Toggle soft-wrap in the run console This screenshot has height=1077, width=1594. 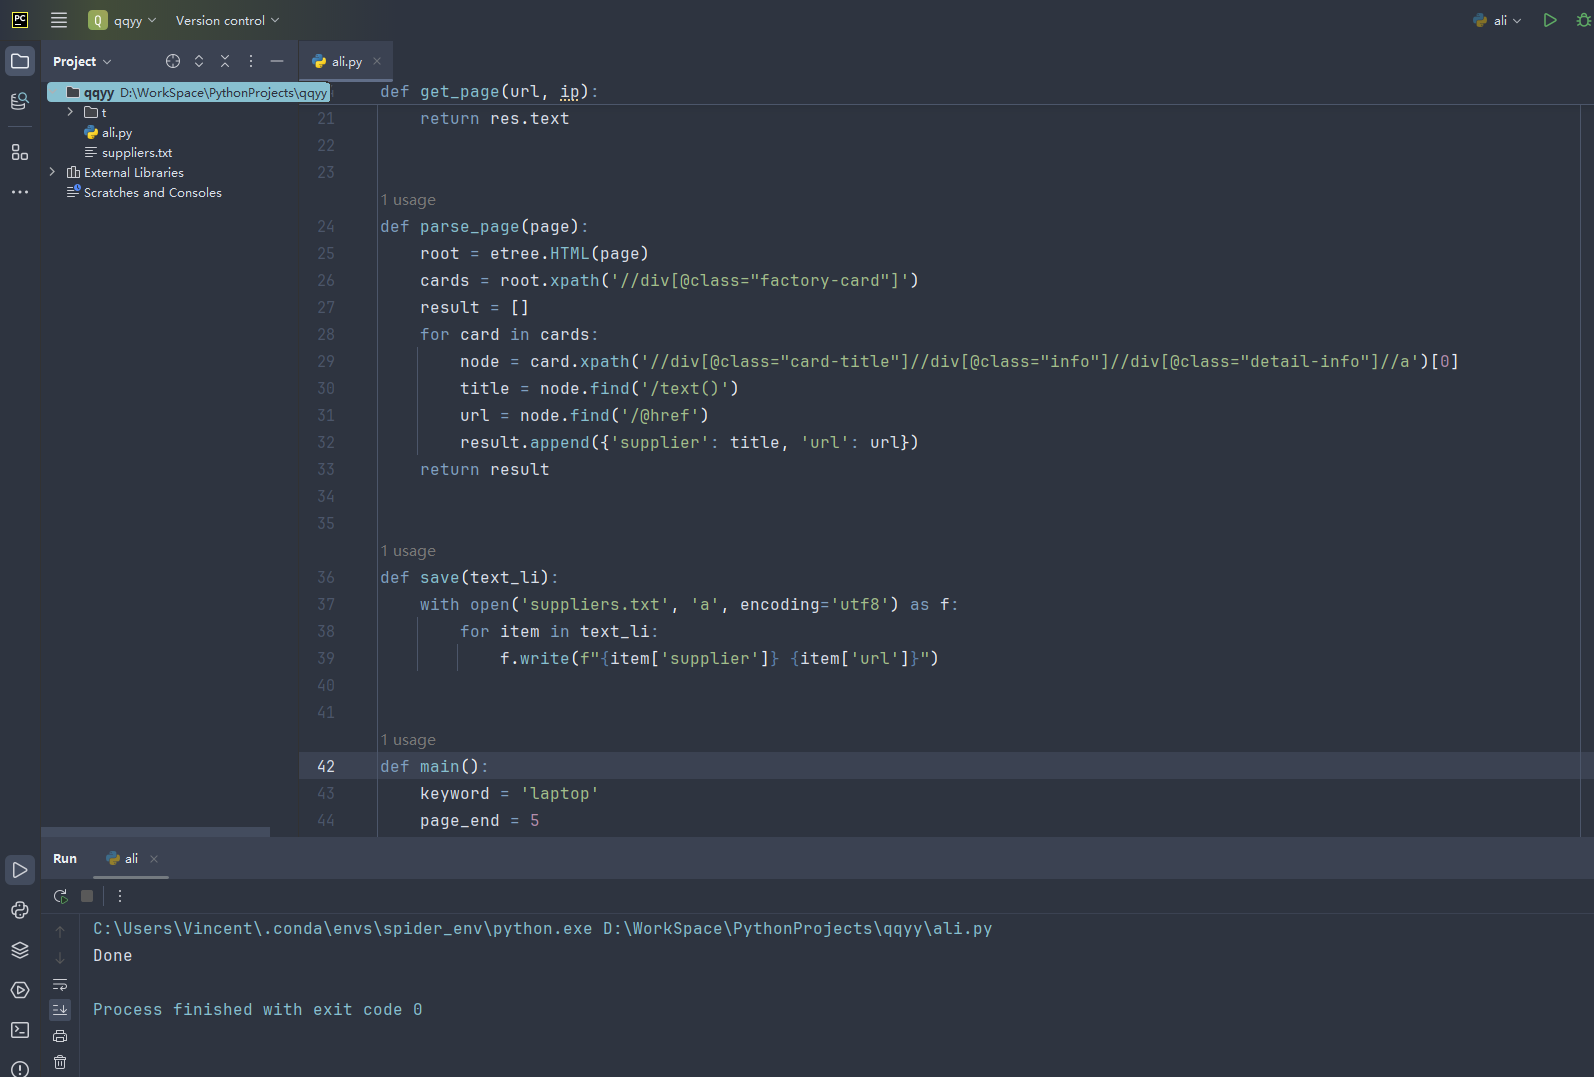pyautogui.click(x=60, y=984)
